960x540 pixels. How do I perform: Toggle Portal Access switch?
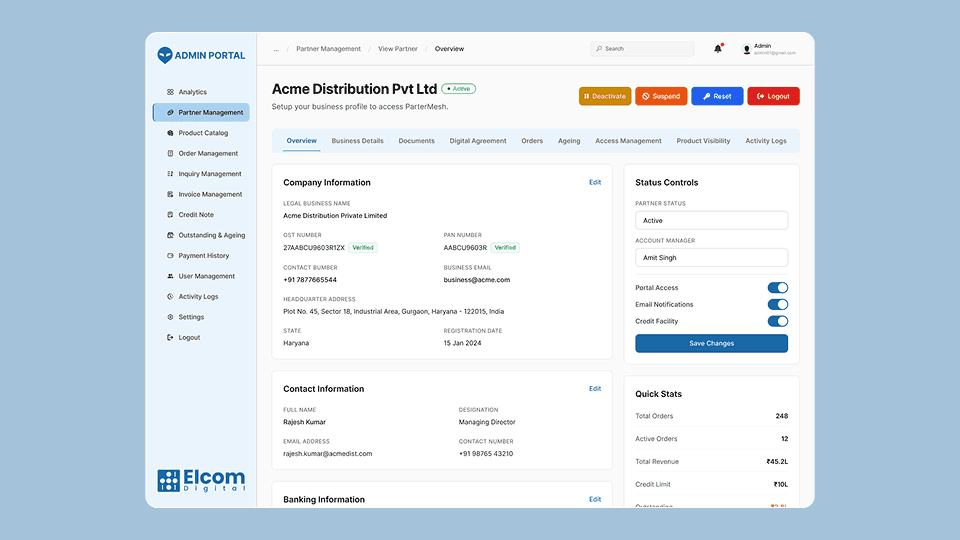[777, 288]
